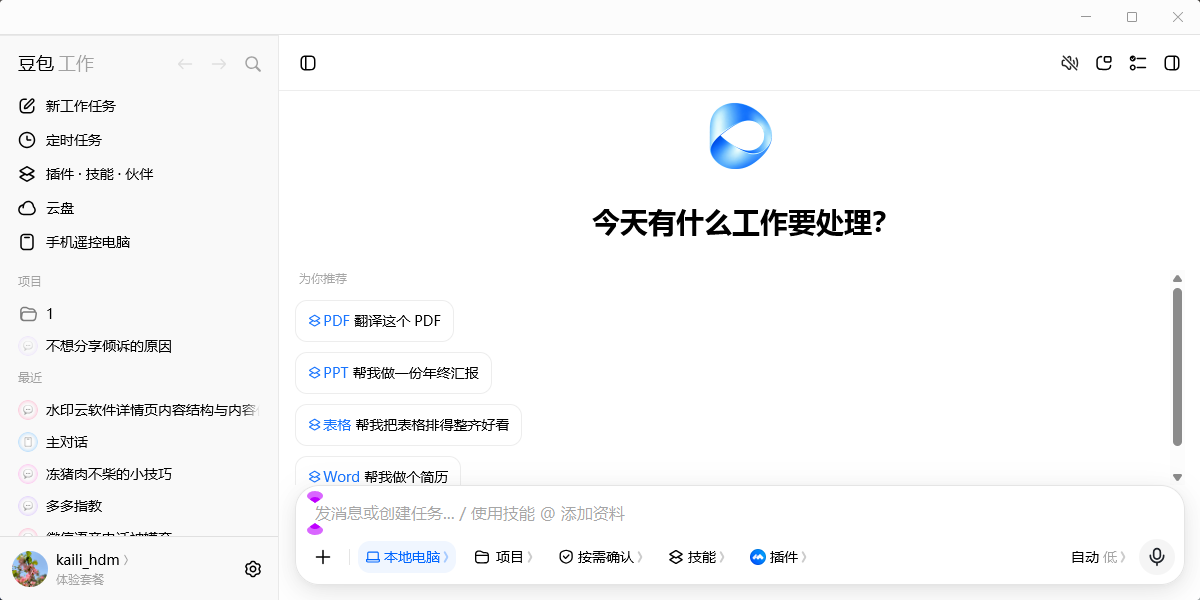The width and height of the screenshot is (1200, 600).
Task: Click the 豆包 工作 title
Action: coord(56,64)
